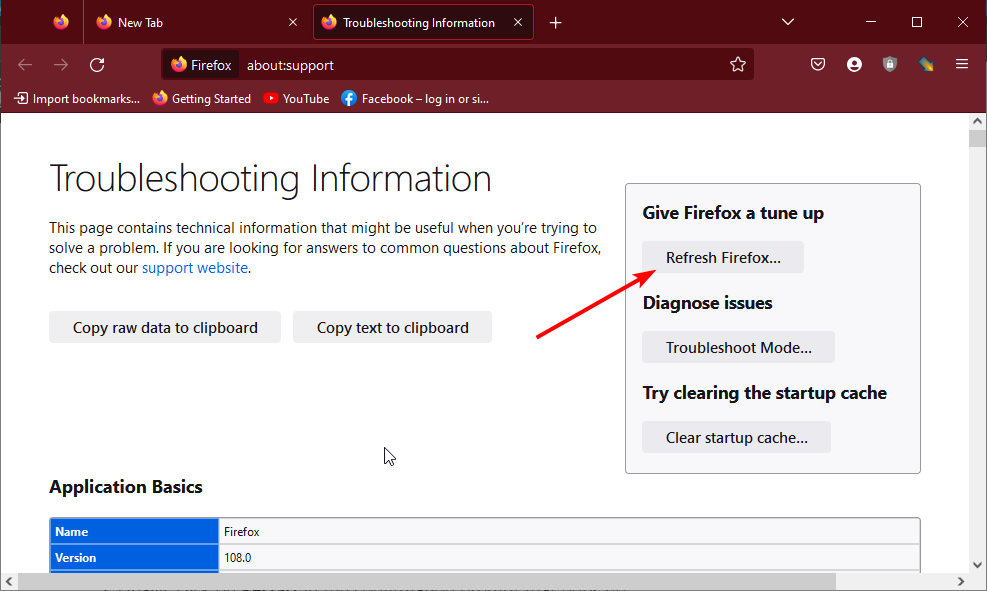Select the Troubleshooting Information tab
Viewport: 987px width, 591px height.
point(423,23)
